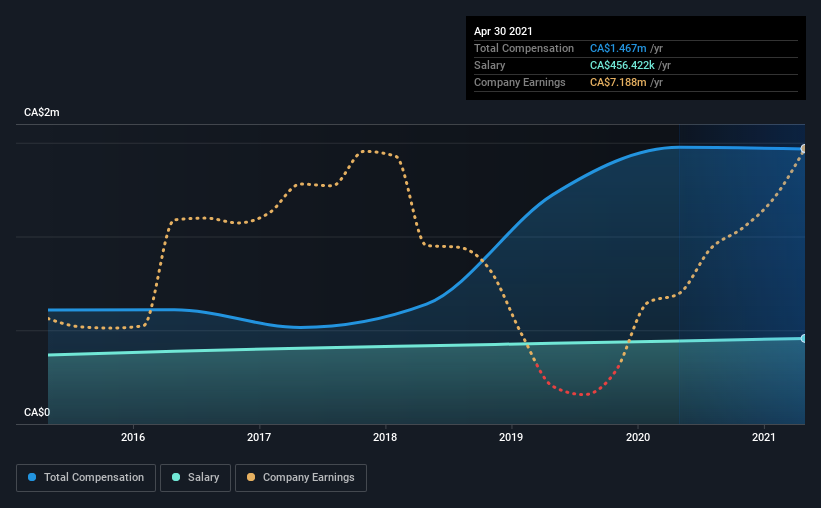Click the Salary tooltip row label
Screen dimensions: 821x508
point(490,65)
